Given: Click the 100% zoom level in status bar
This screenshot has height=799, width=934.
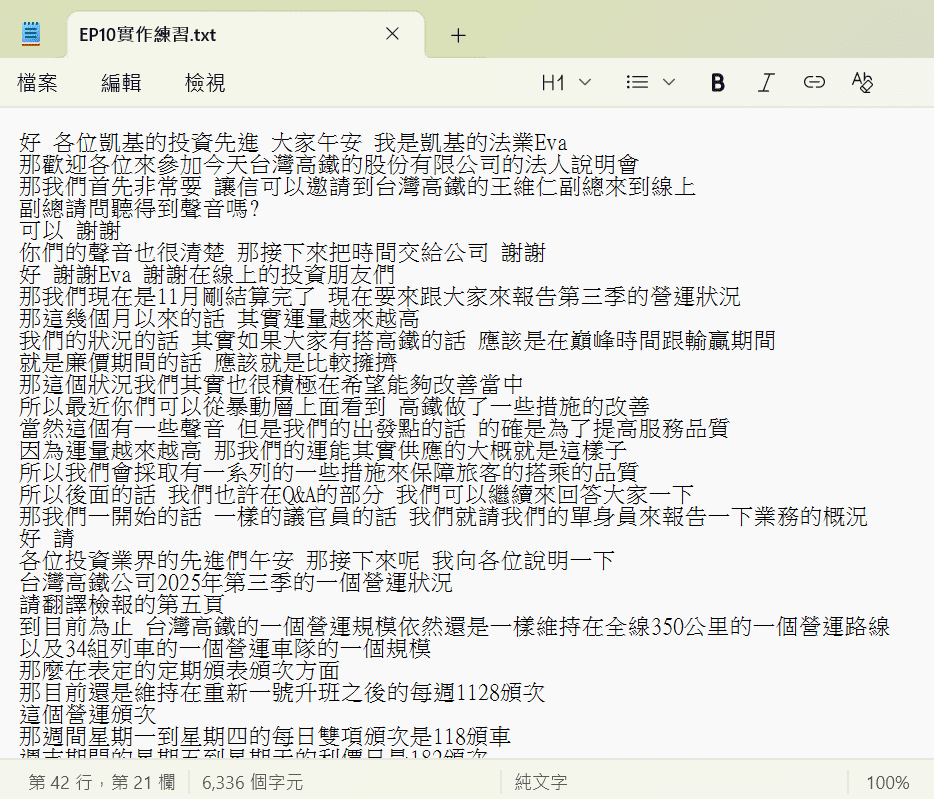Looking at the screenshot, I should (x=887, y=782).
